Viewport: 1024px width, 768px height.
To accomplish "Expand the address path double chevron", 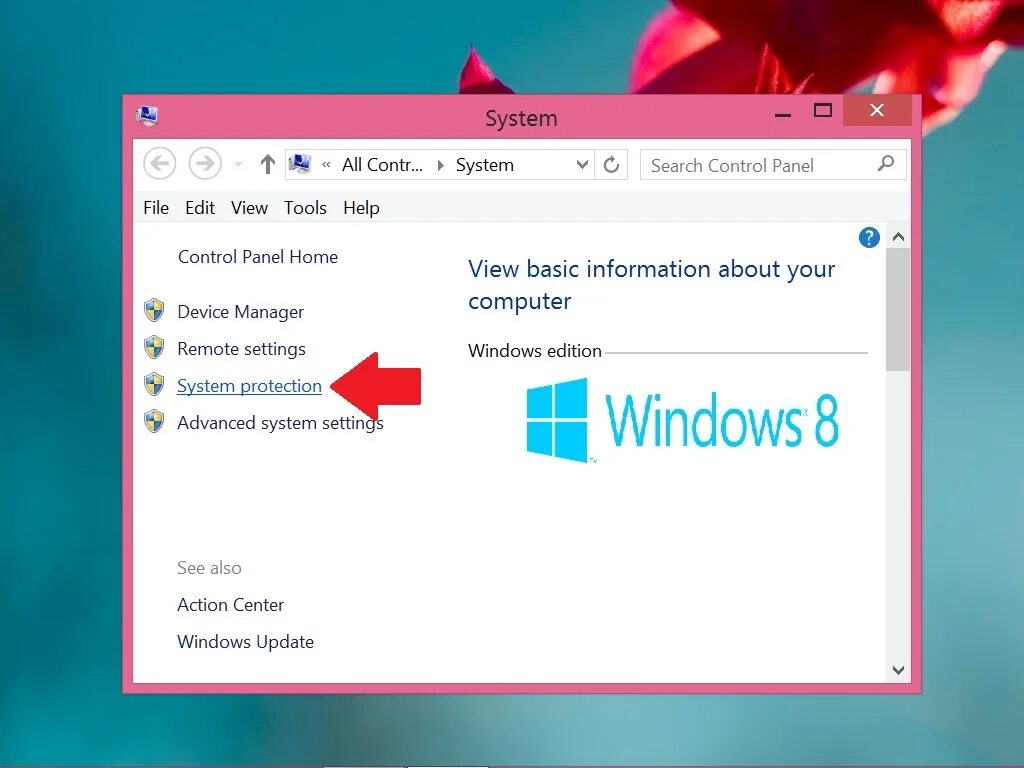I will click(326, 165).
